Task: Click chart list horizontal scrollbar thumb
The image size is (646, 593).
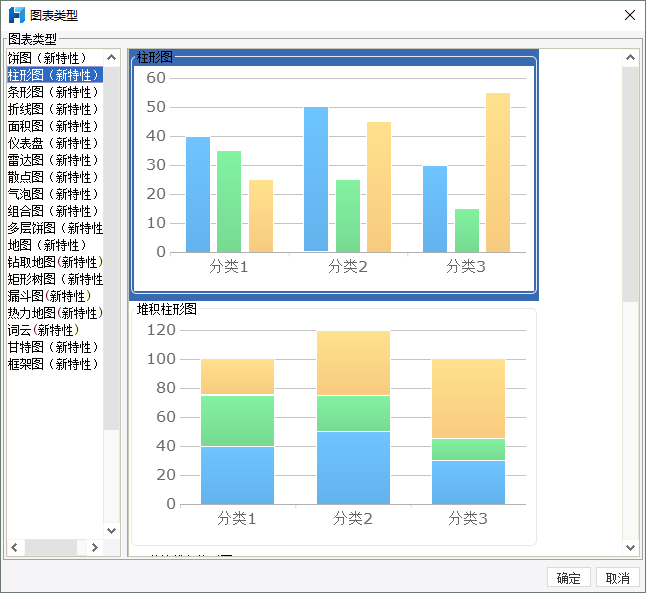Action: 51,547
